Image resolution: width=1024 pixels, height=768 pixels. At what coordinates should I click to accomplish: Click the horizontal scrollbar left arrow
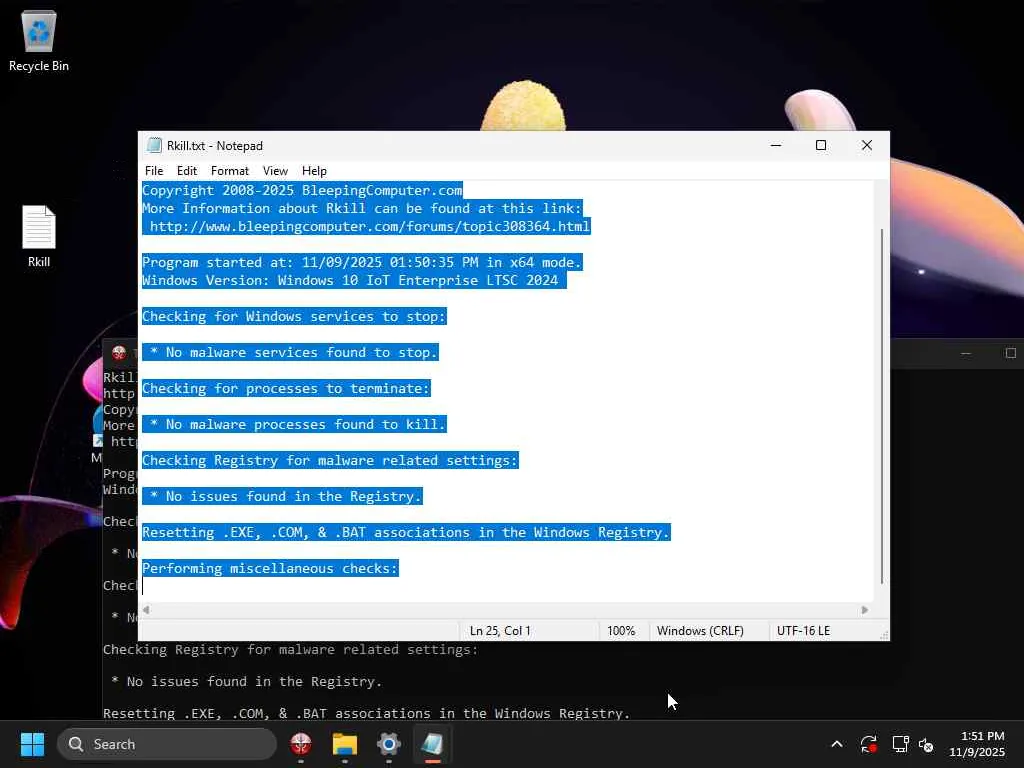tap(146, 609)
